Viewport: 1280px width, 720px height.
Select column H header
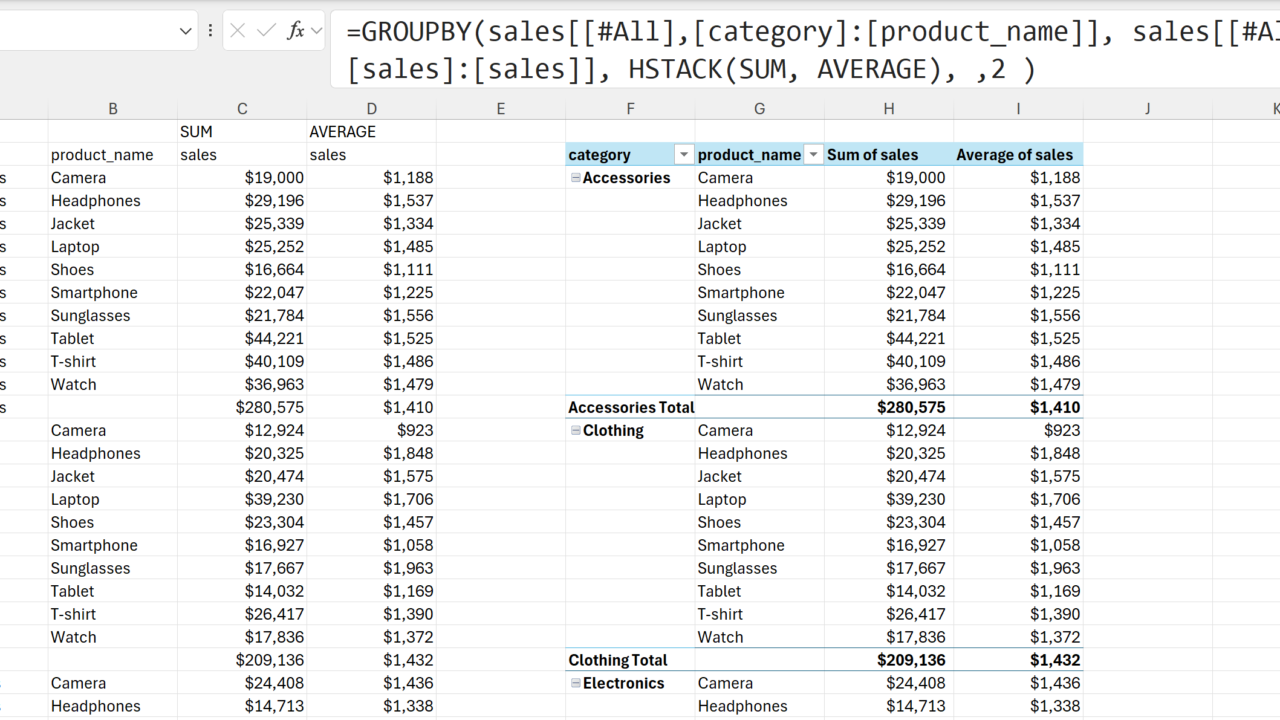(x=889, y=109)
